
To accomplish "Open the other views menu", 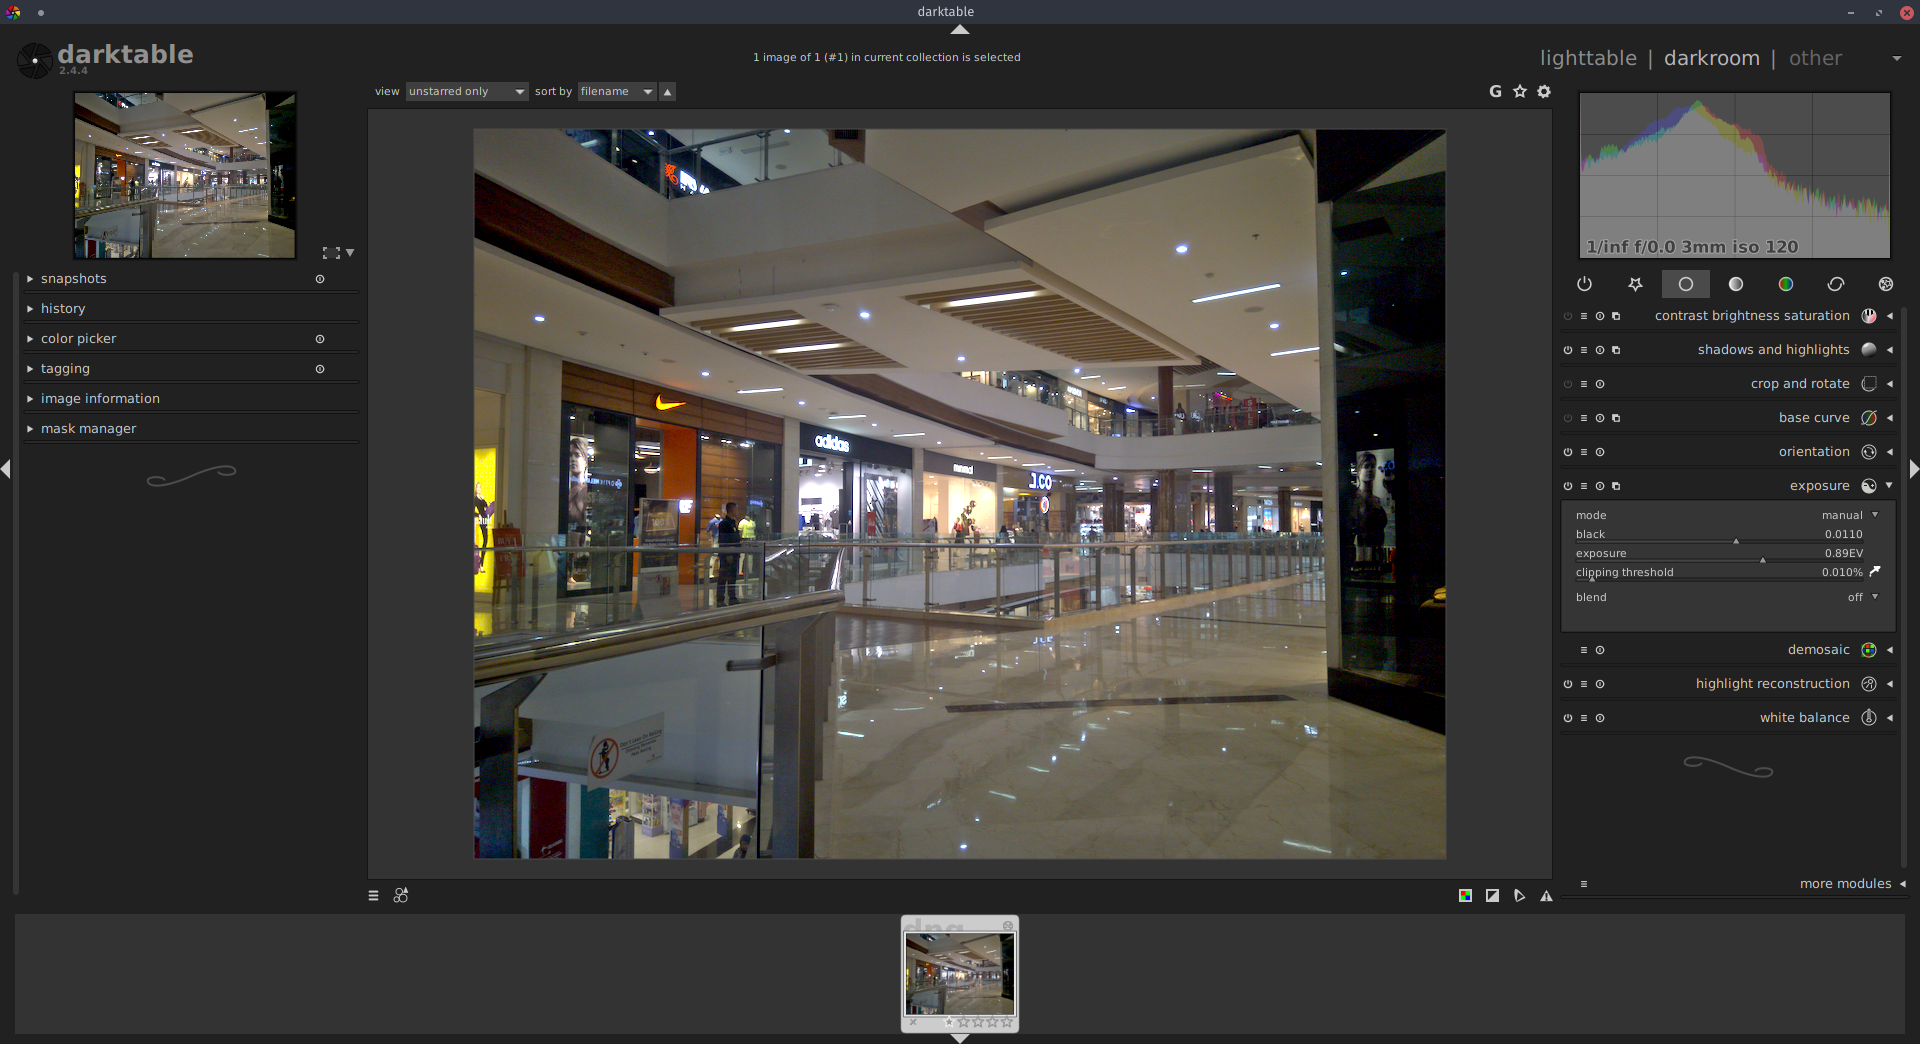I will pos(1815,58).
